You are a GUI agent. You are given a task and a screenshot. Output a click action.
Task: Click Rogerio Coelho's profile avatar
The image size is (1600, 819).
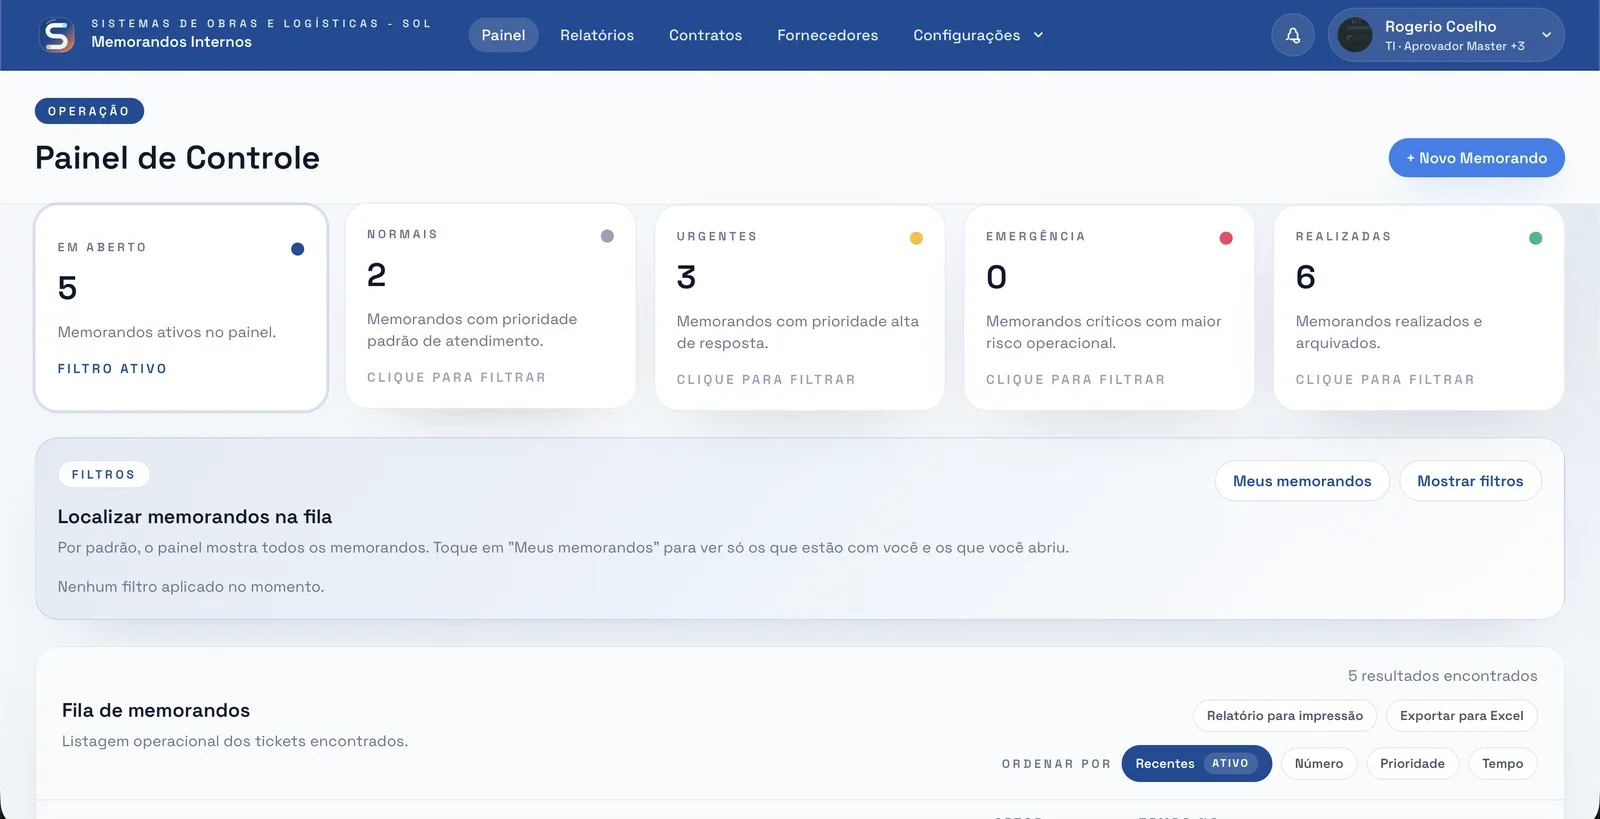[x=1355, y=35]
